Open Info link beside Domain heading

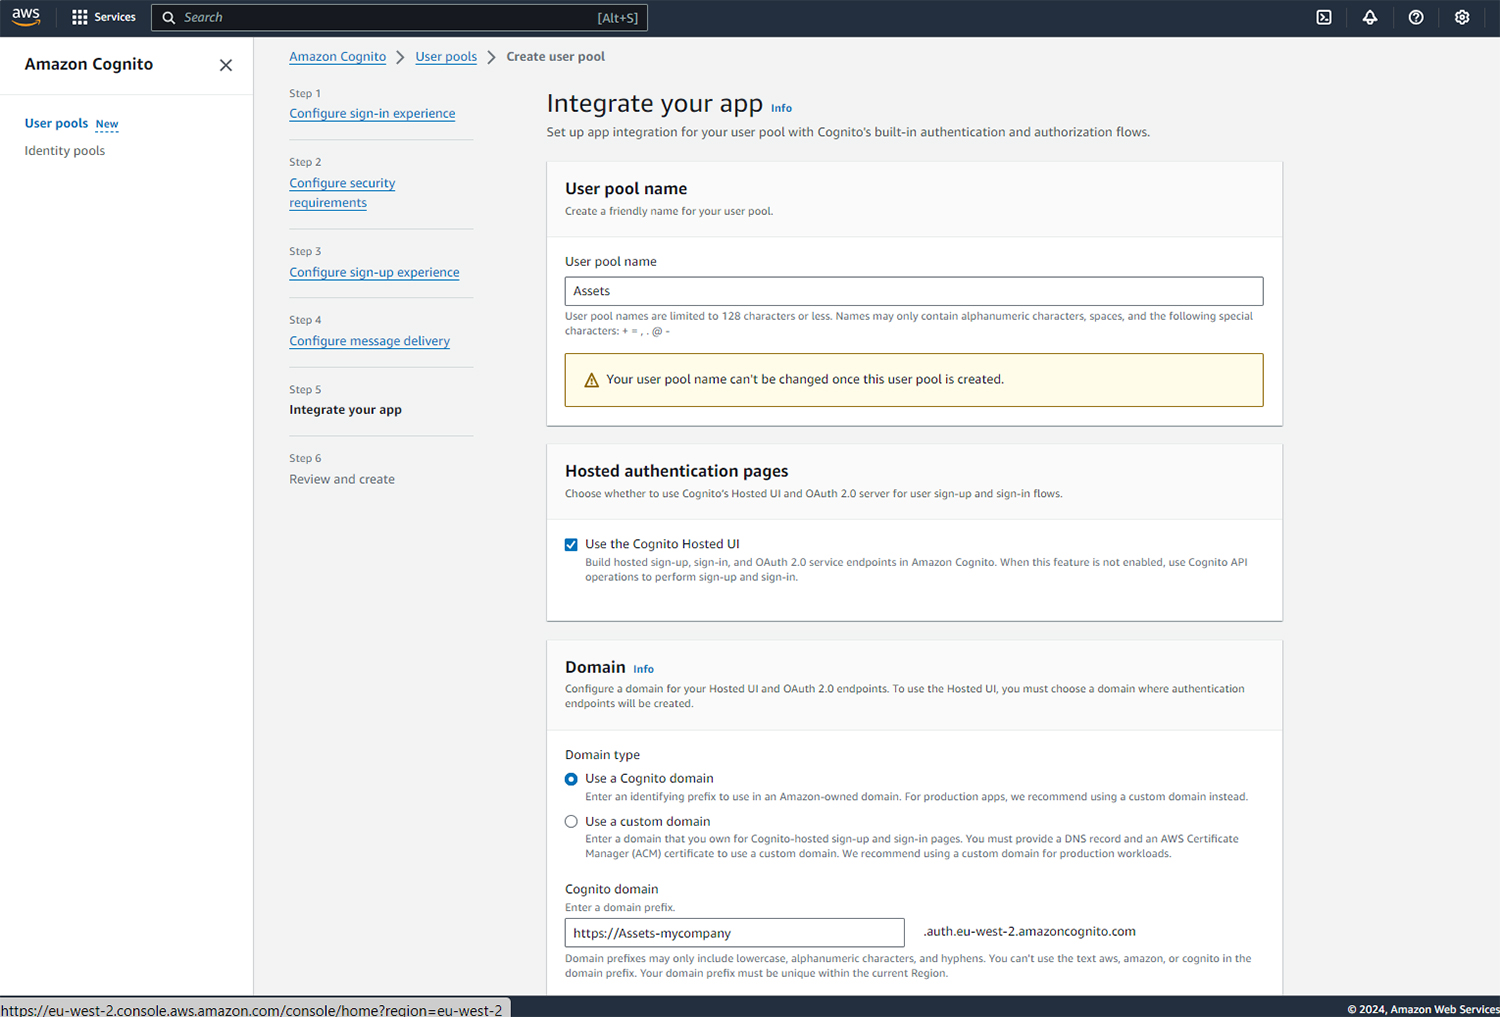click(x=643, y=669)
